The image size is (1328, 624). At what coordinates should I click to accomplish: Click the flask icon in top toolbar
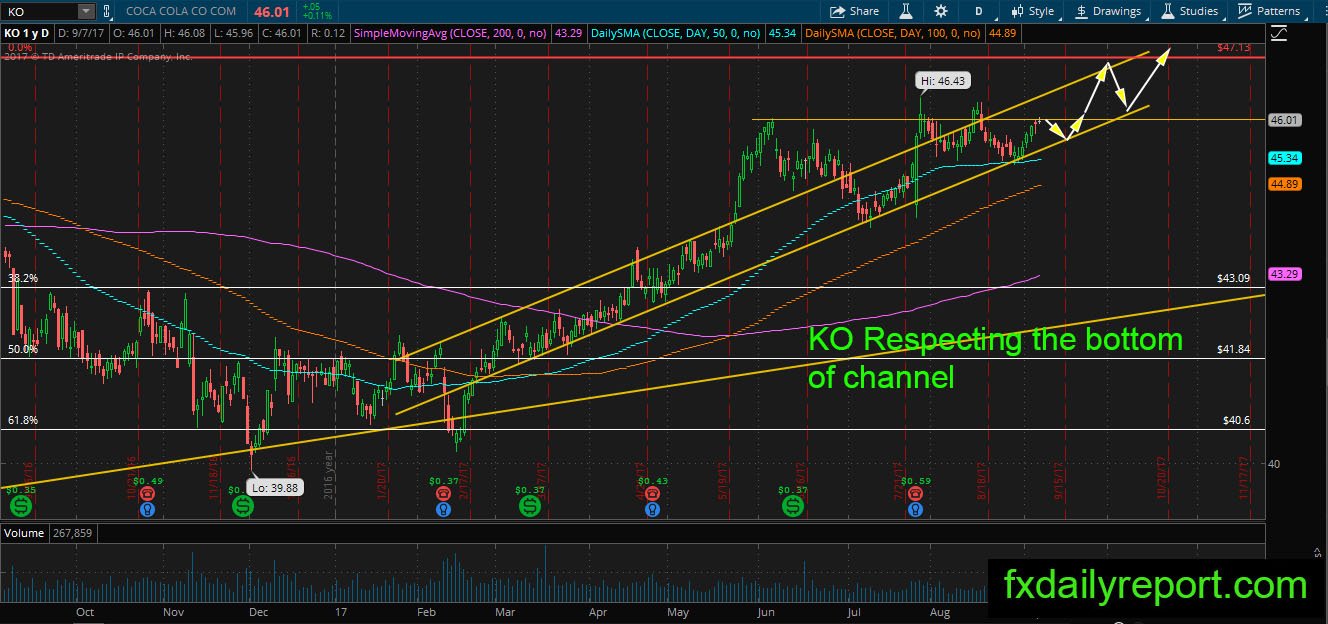906,11
